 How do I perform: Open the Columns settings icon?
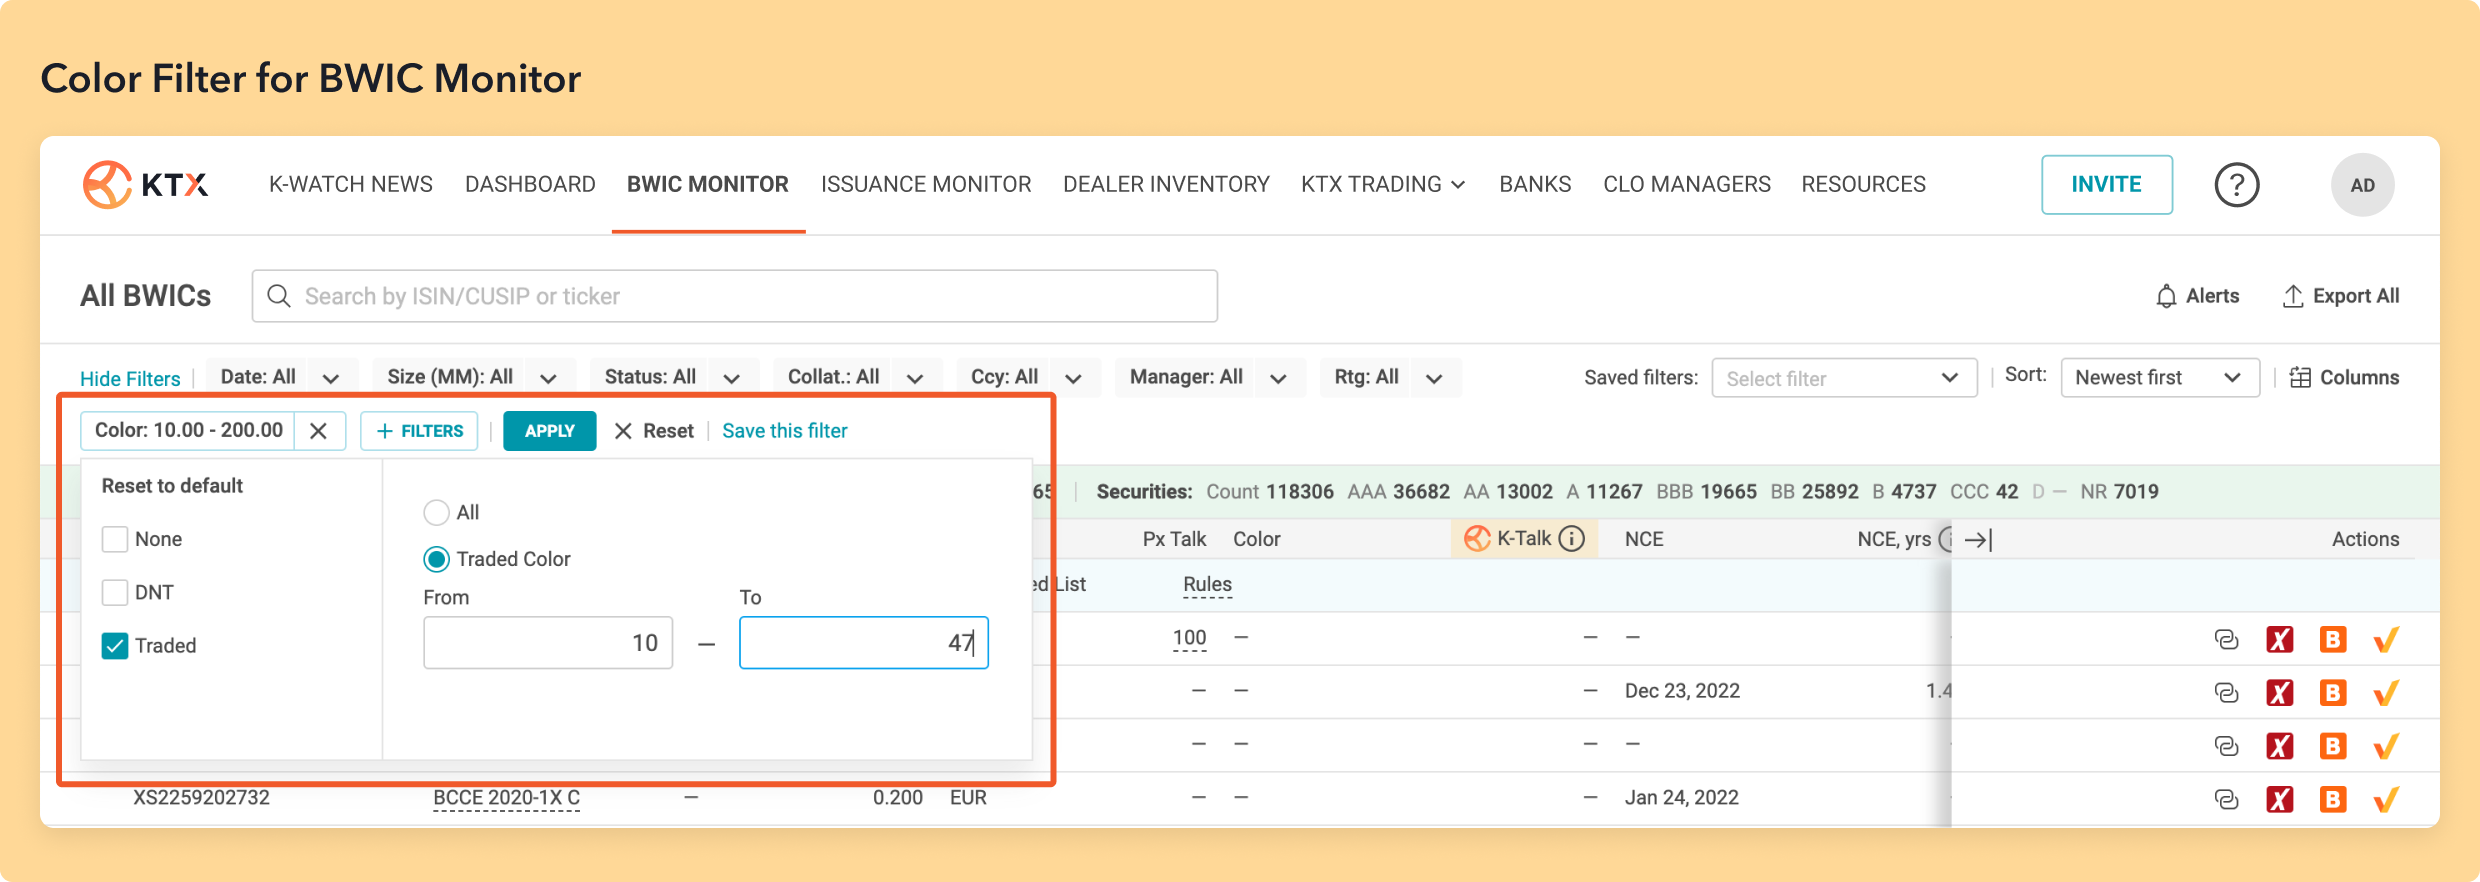coord(2300,378)
